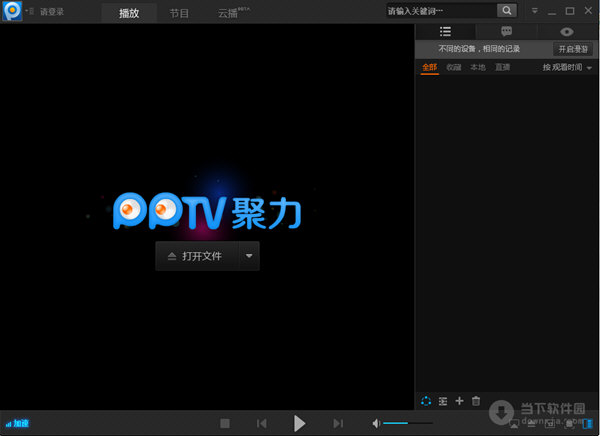Show the playlist list panel icon
600x436 pixels.
tap(445, 31)
